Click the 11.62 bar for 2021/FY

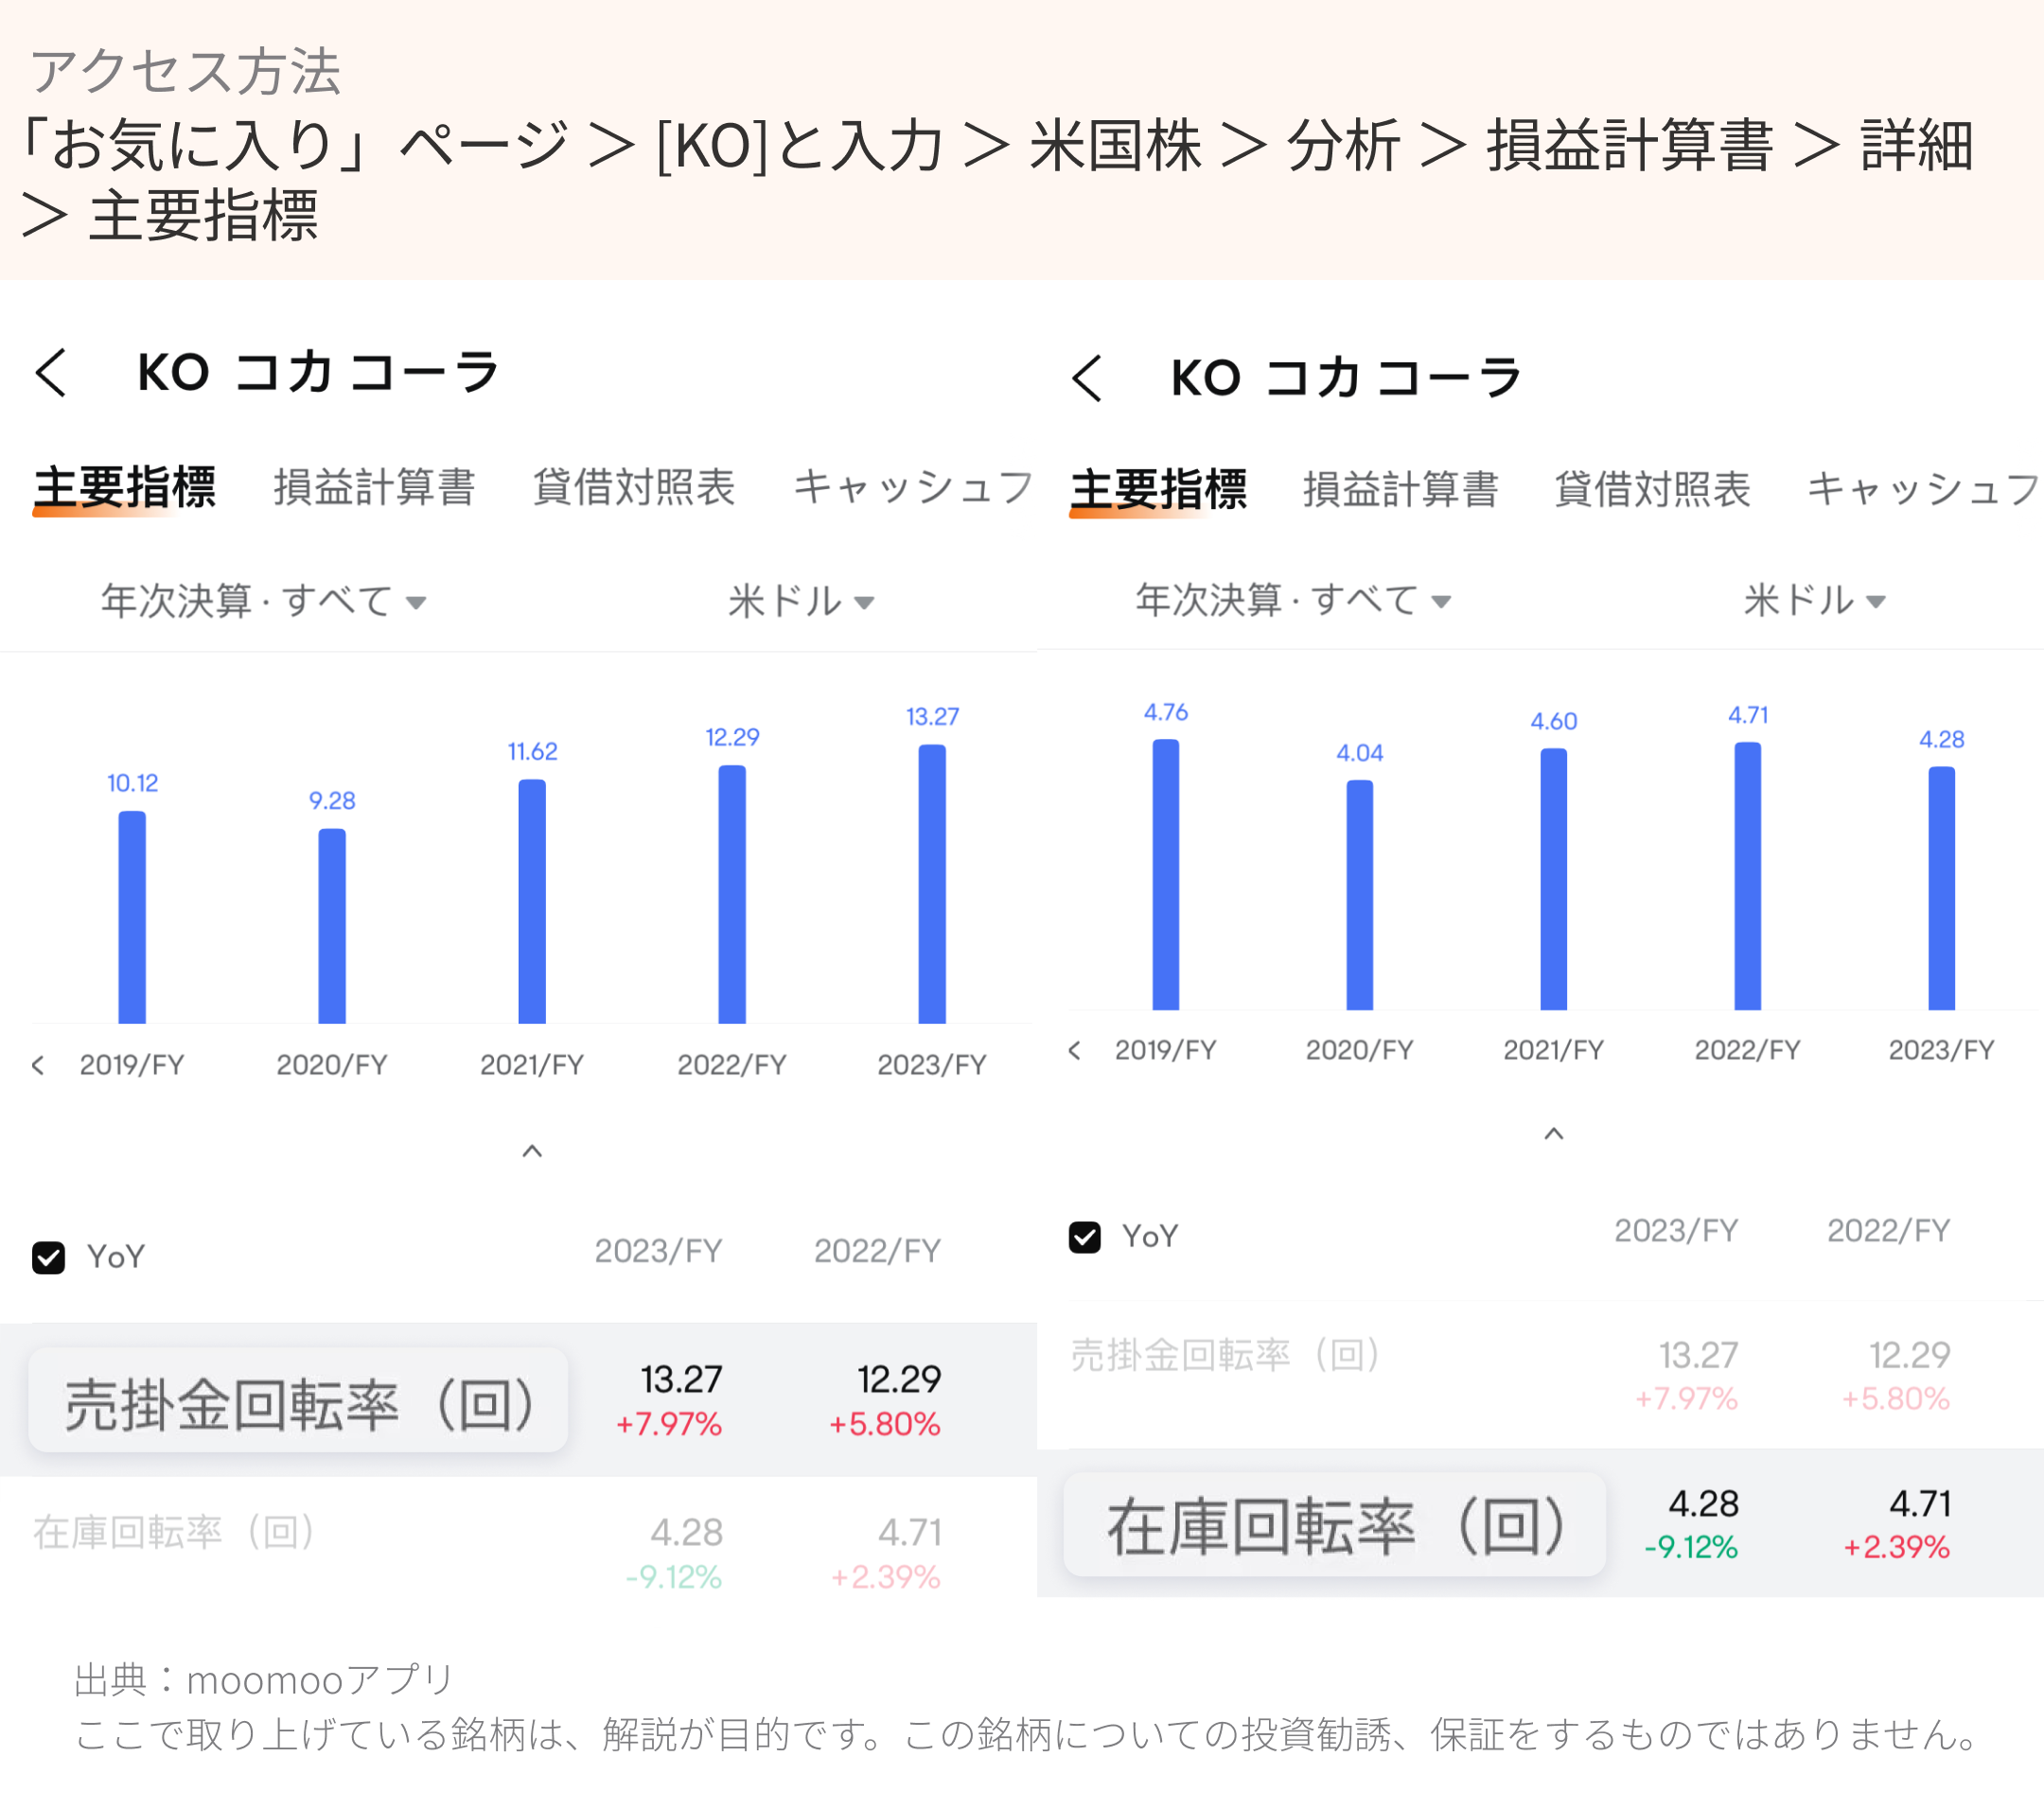pyautogui.click(x=532, y=901)
